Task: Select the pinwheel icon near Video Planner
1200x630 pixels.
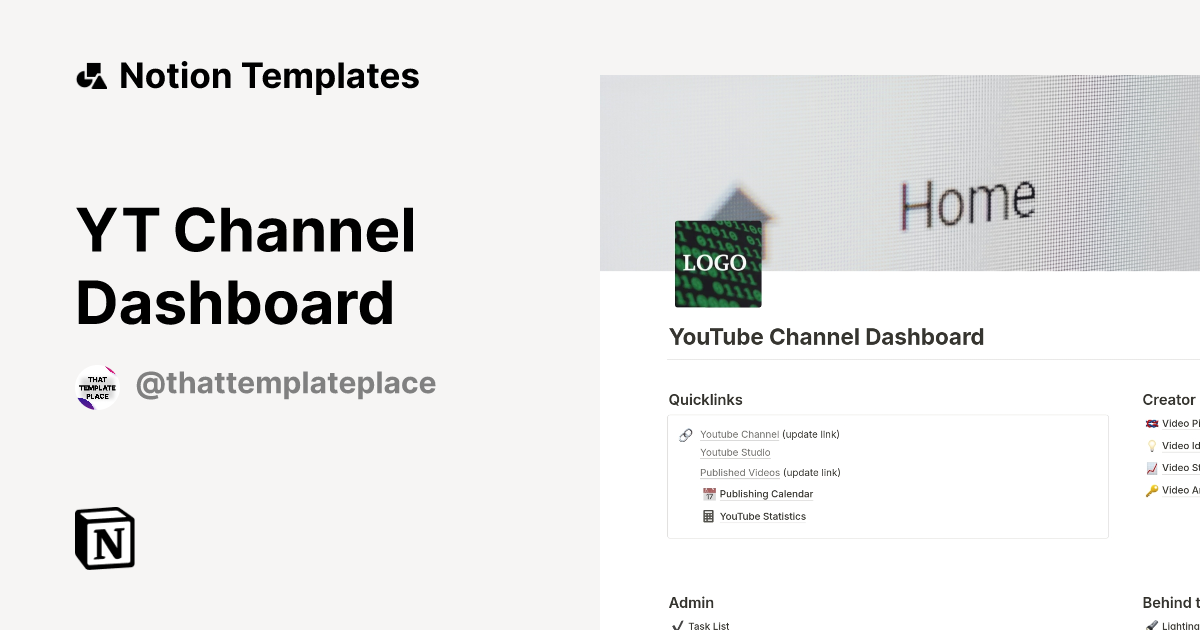Action: tap(1152, 423)
